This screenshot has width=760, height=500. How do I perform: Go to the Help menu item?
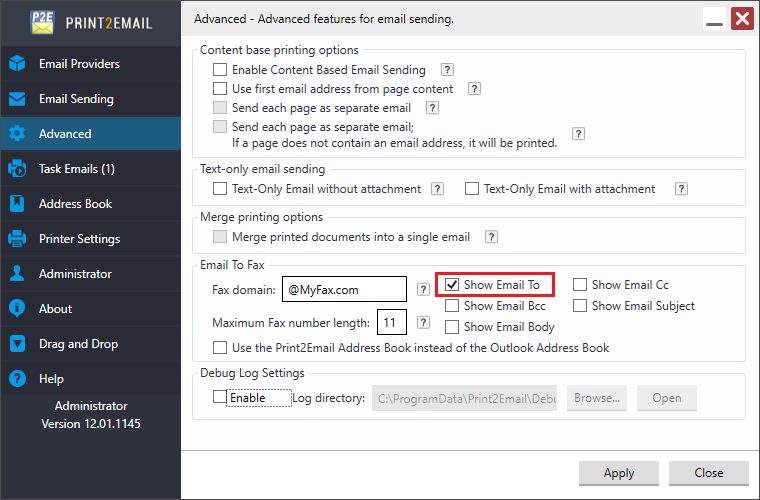pyautogui.click(x=52, y=379)
